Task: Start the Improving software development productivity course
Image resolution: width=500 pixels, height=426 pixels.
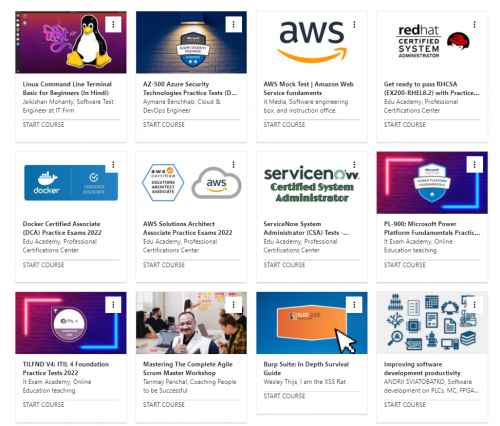Action: tap(405, 405)
